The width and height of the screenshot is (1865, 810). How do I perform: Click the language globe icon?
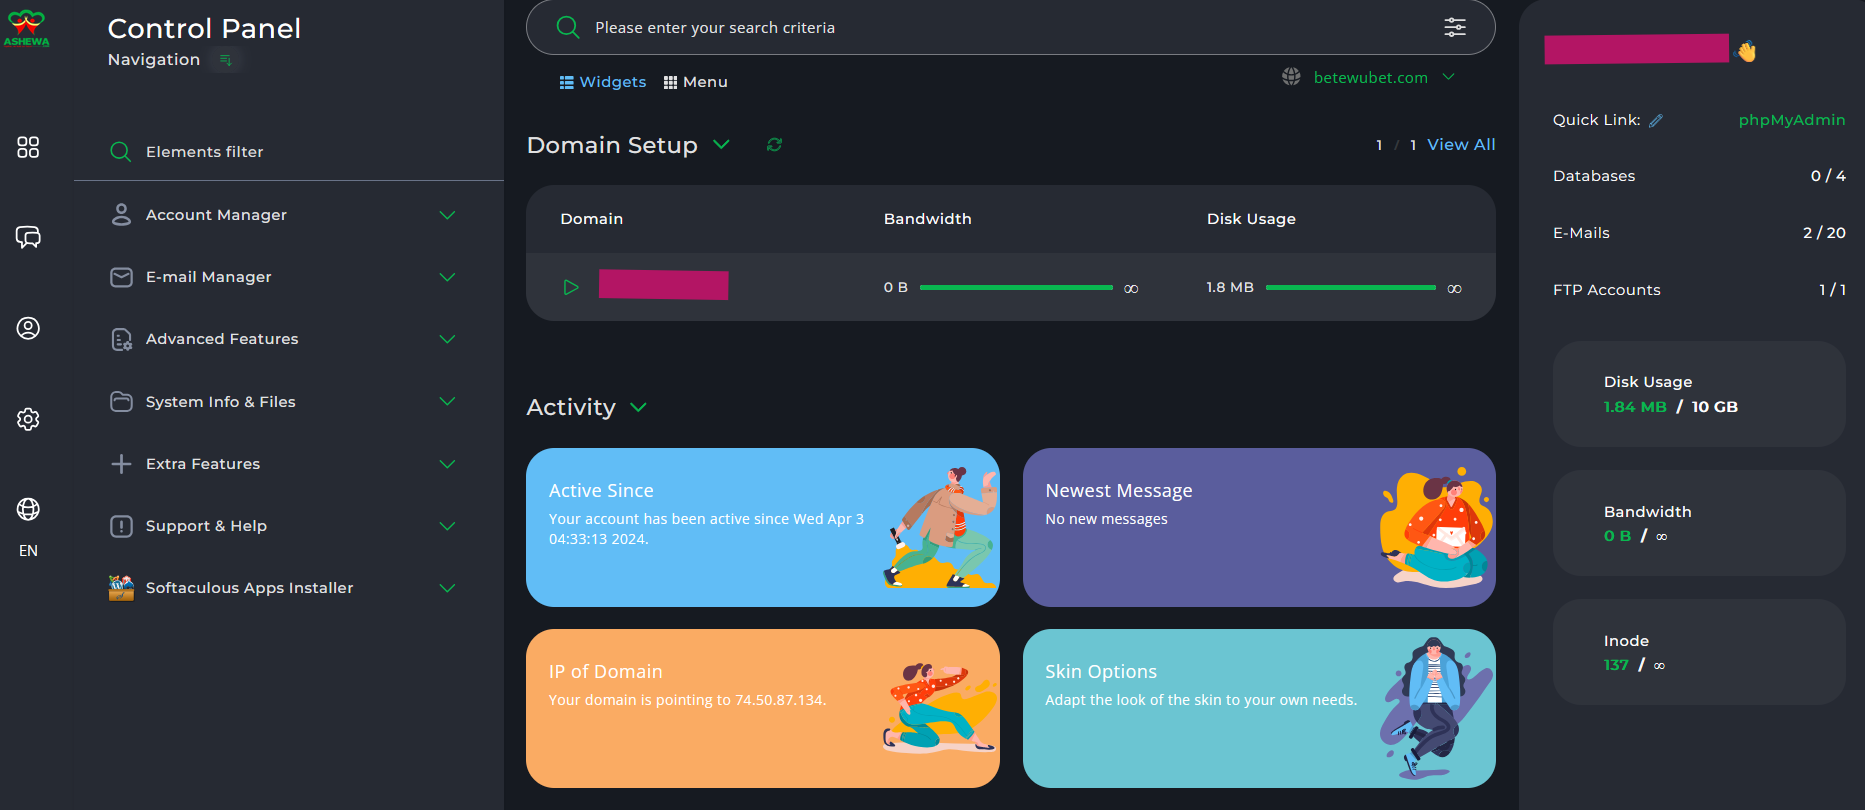pos(28,509)
